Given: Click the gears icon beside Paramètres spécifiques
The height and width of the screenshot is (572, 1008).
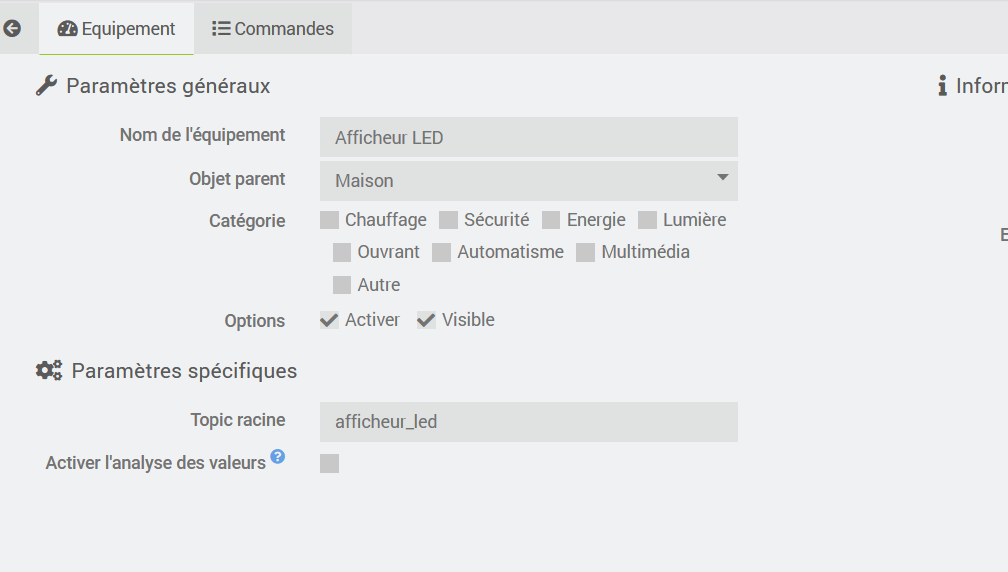Looking at the screenshot, I should click(49, 371).
